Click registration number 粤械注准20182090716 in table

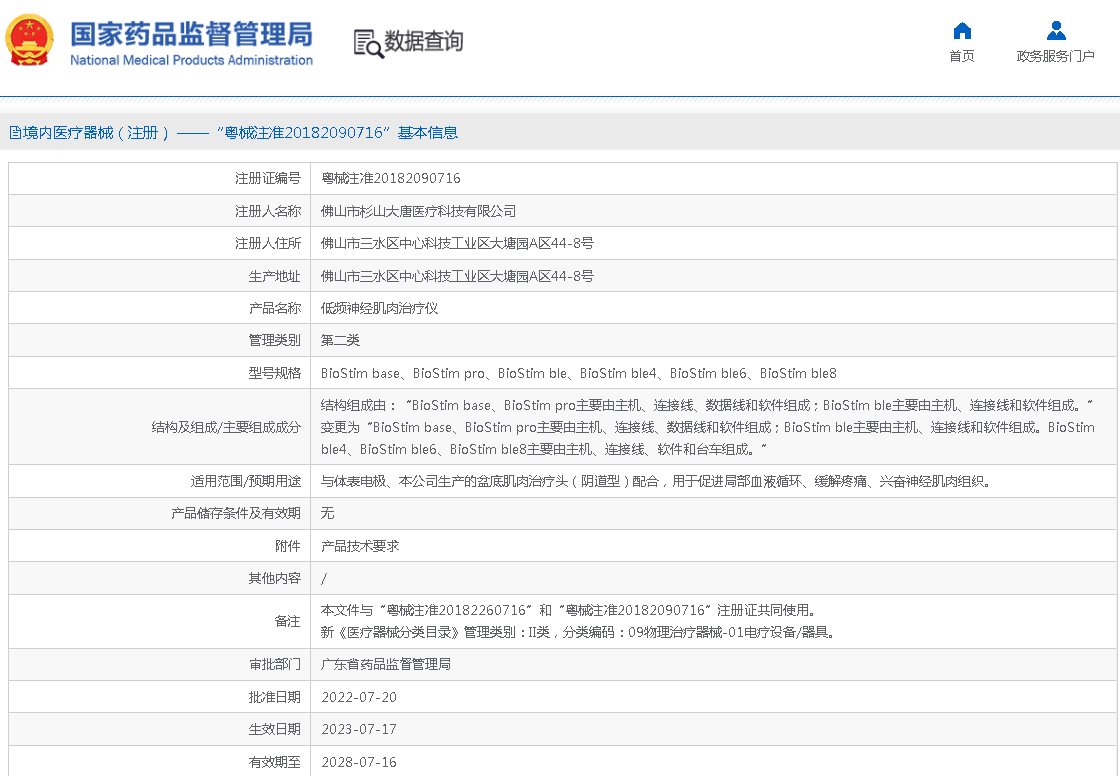click(390, 179)
